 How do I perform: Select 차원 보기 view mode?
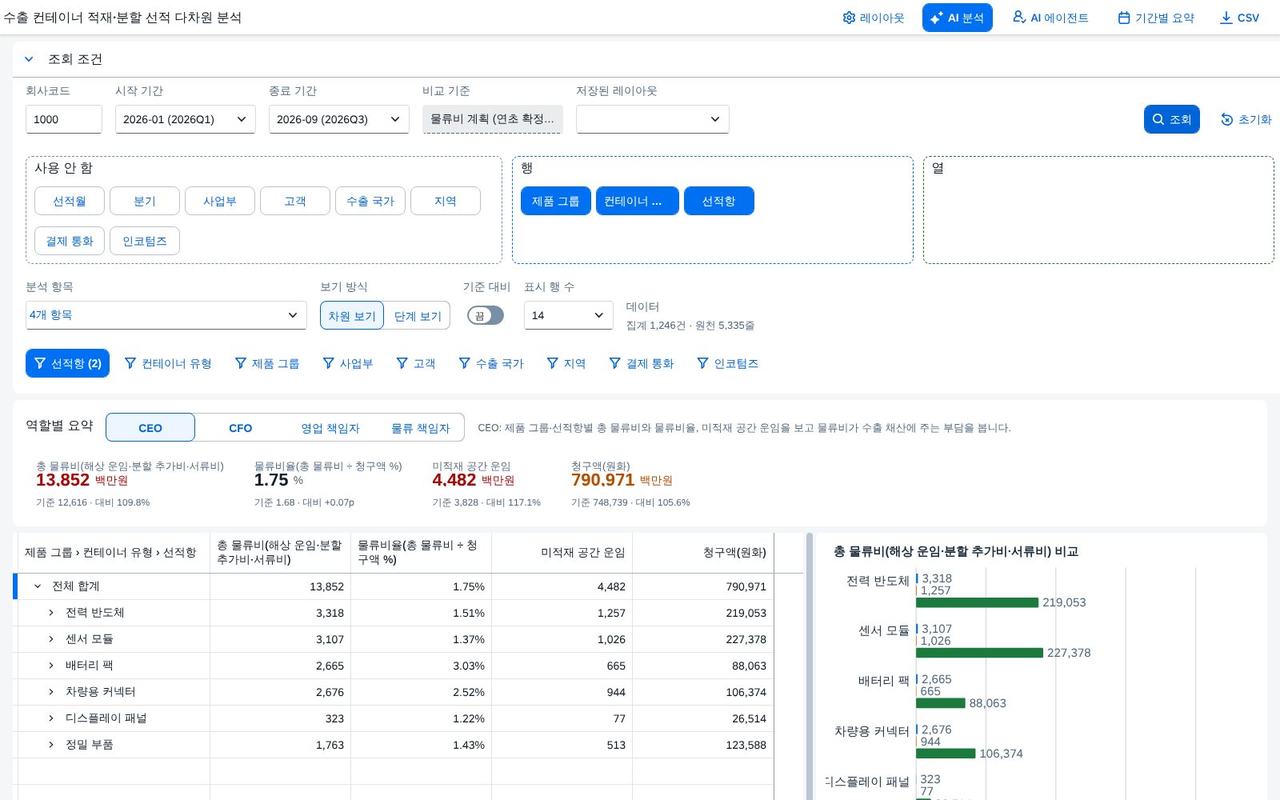click(352, 315)
